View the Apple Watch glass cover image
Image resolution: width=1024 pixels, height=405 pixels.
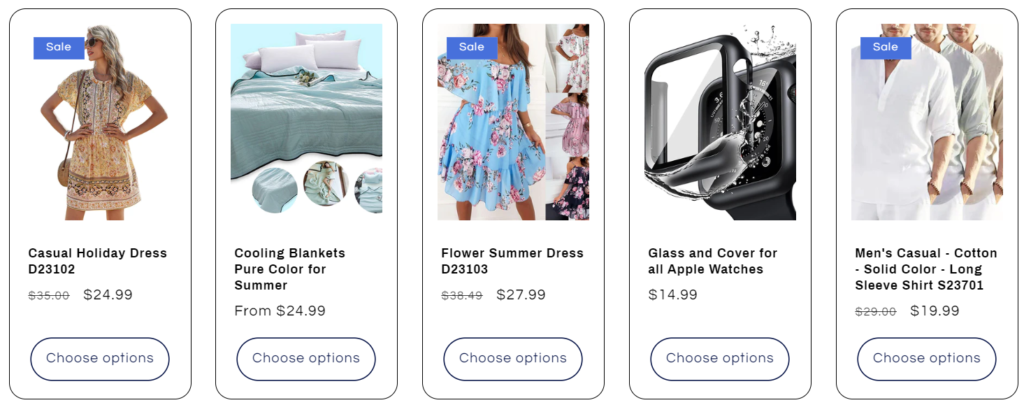(720, 122)
